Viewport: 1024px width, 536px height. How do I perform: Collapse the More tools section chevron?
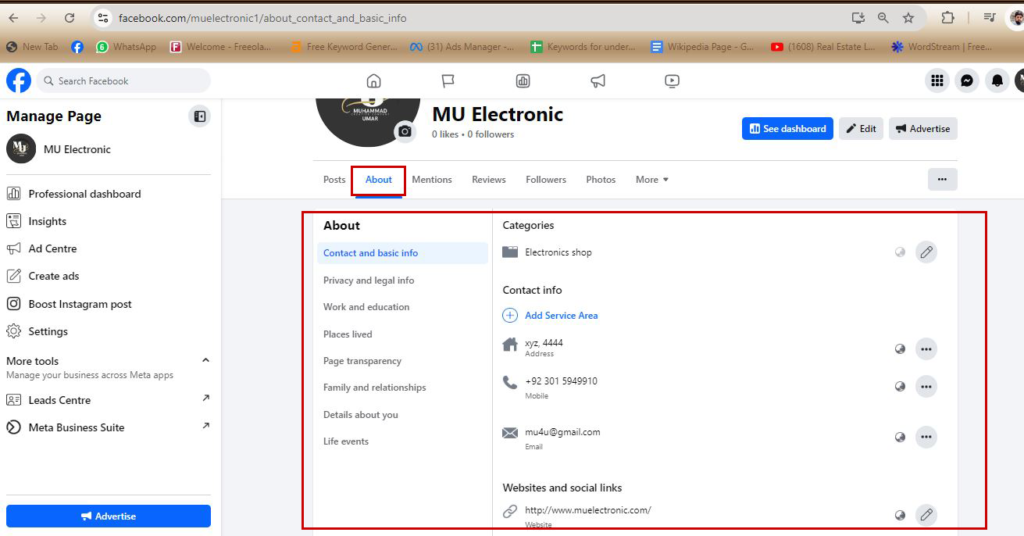[x=206, y=360]
